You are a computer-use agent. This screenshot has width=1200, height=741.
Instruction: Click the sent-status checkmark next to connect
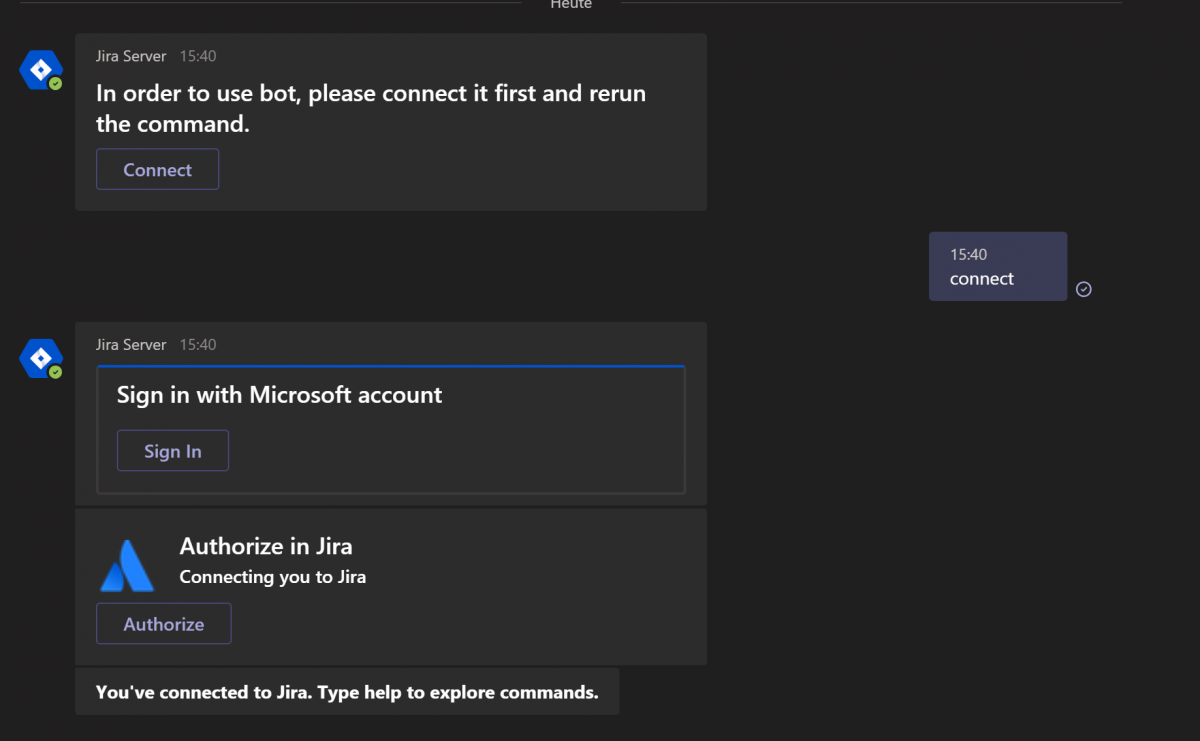pyautogui.click(x=1084, y=289)
